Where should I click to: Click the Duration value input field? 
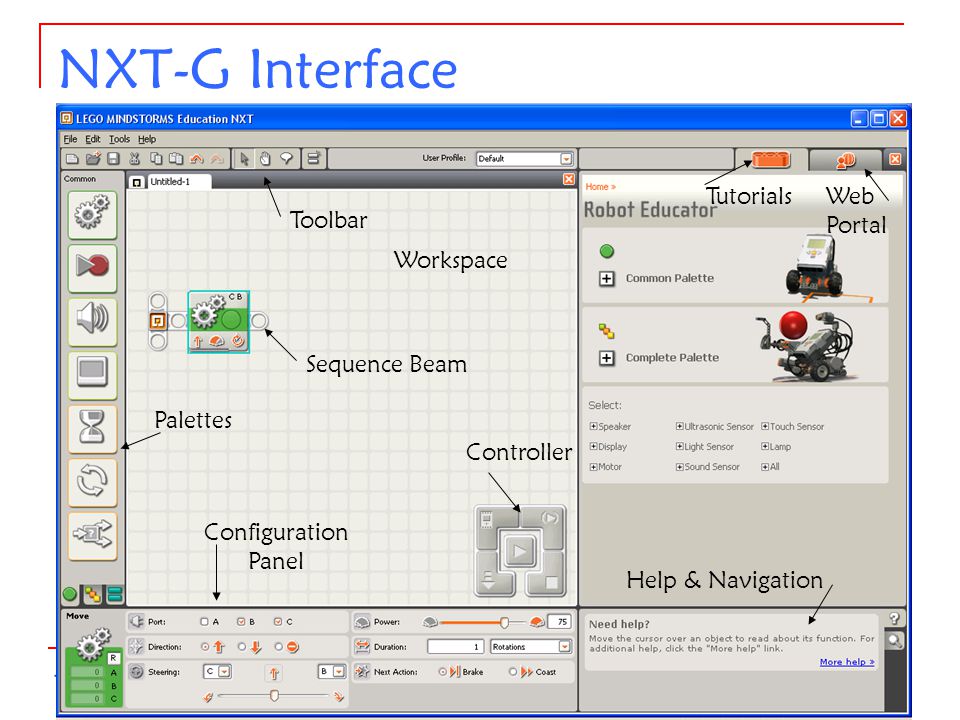[x=456, y=647]
